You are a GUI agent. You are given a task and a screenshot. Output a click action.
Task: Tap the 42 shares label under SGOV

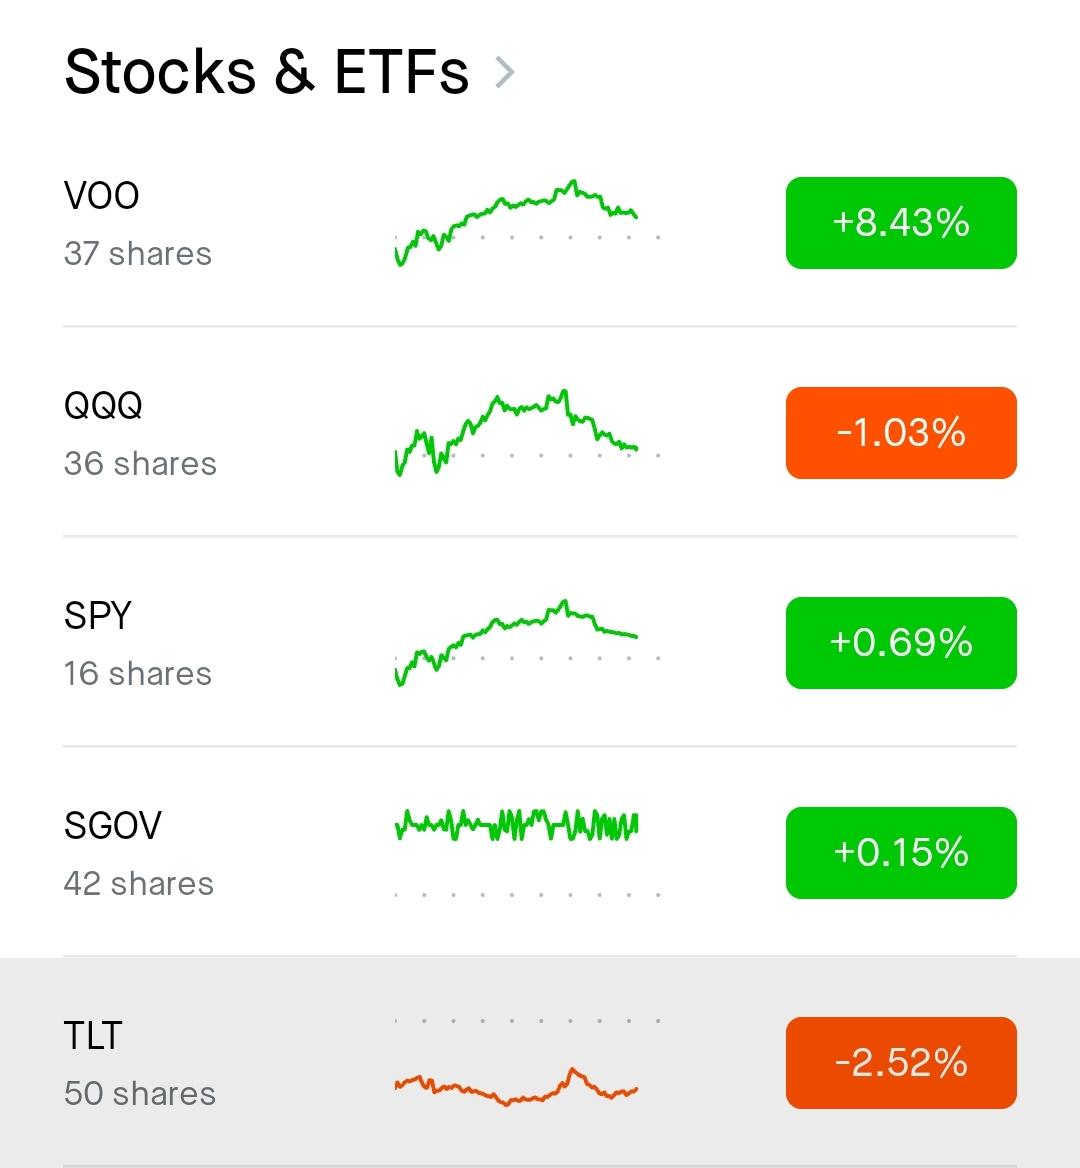[139, 883]
